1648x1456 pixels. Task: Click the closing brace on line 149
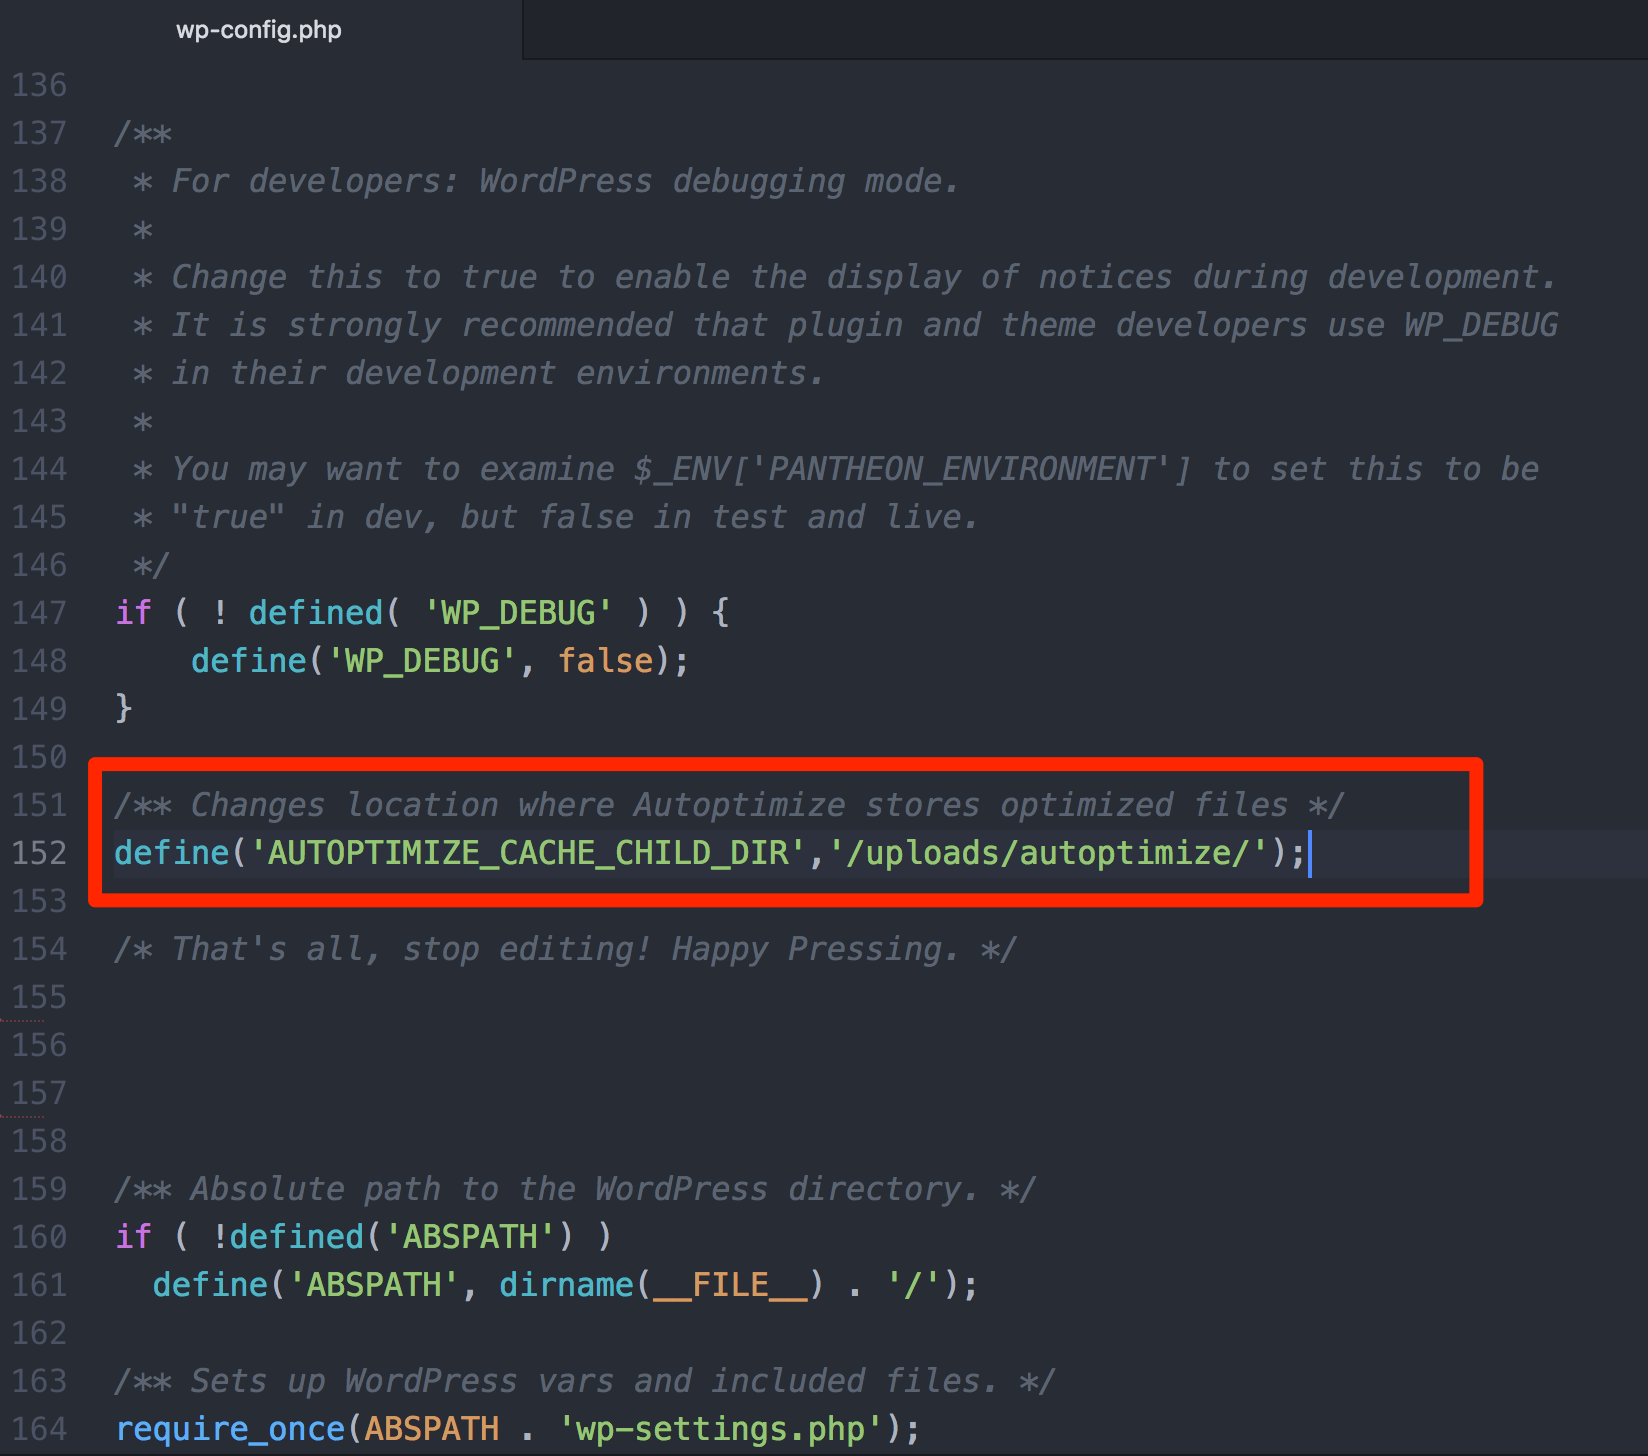click(x=122, y=708)
